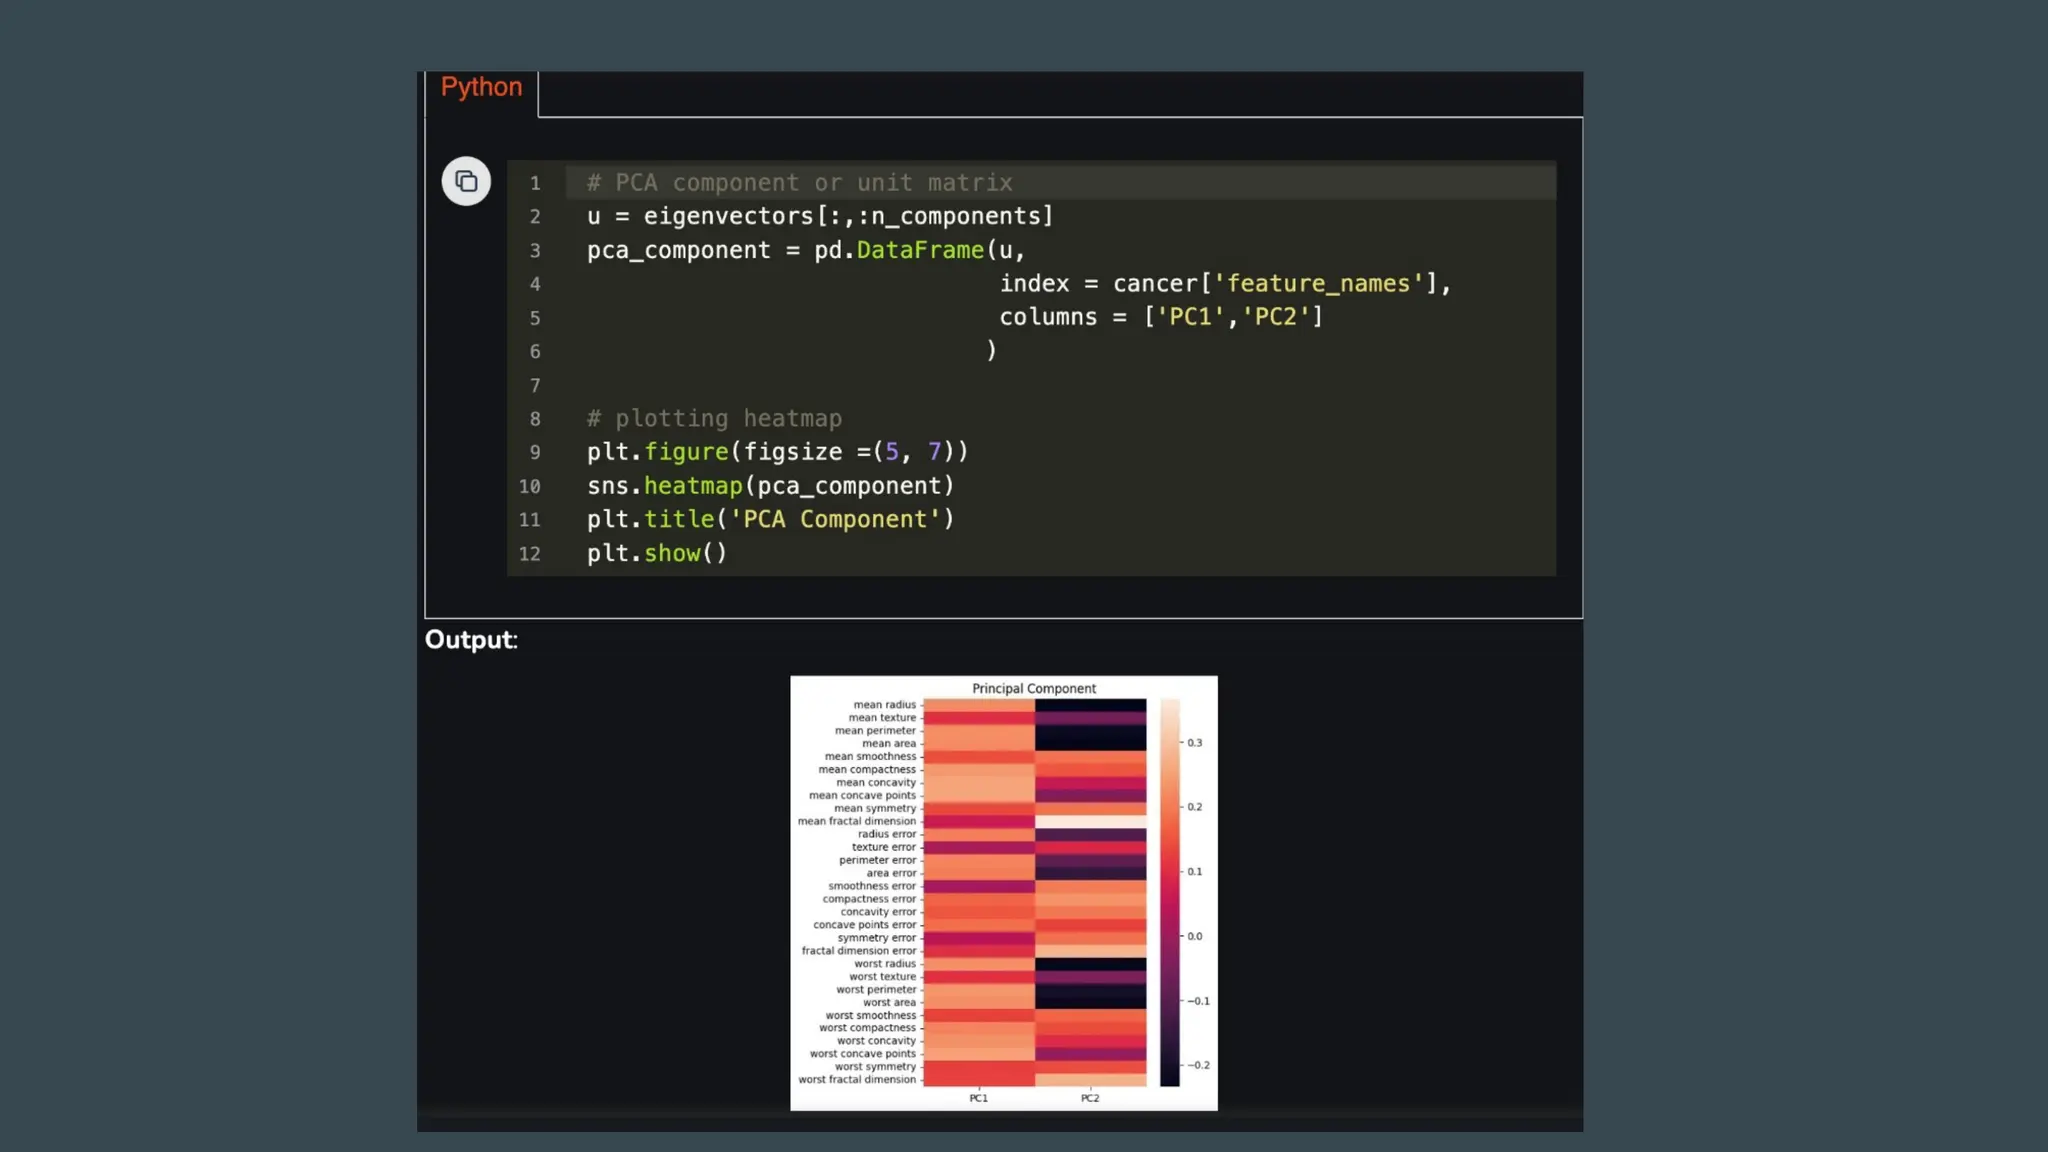The width and height of the screenshot is (2048, 1152).
Task: Click the heatmap colorbar scale
Action: point(1169,892)
